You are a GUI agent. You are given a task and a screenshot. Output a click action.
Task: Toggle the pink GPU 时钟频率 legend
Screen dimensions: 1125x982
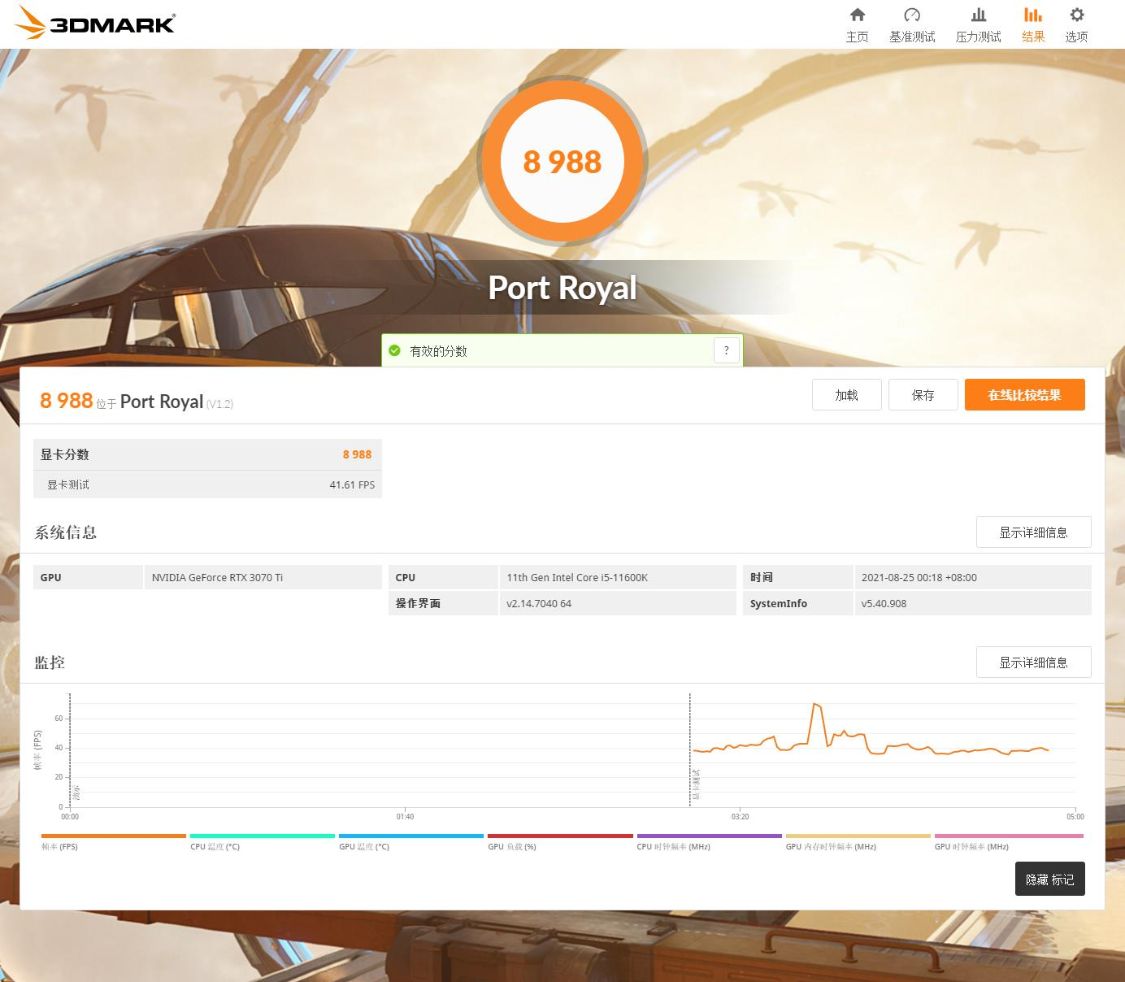point(1008,841)
